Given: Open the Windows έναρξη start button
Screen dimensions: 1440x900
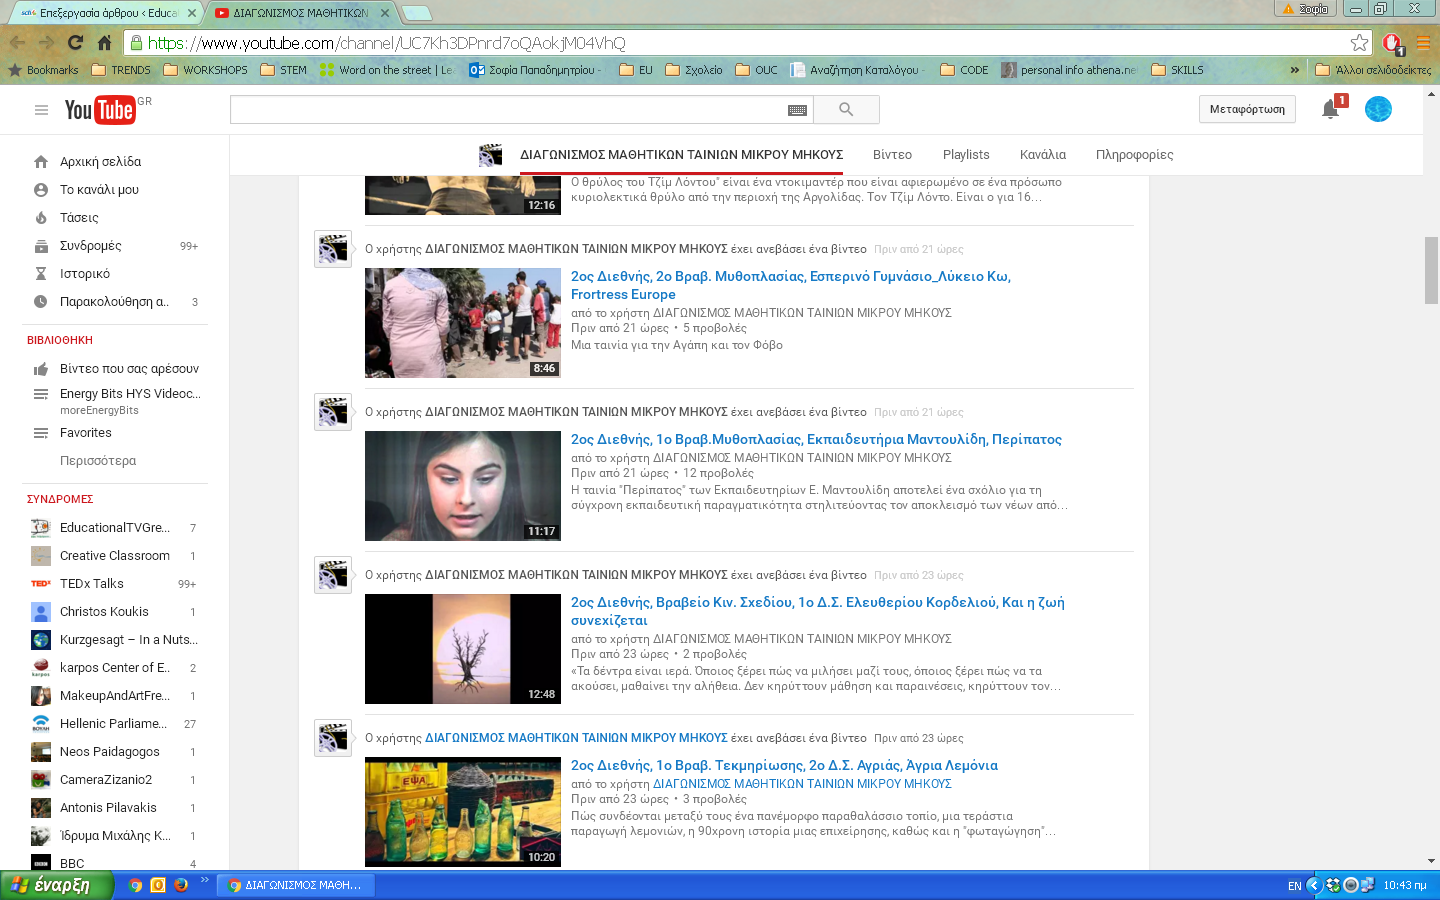Looking at the screenshot, I should point(56,885).
